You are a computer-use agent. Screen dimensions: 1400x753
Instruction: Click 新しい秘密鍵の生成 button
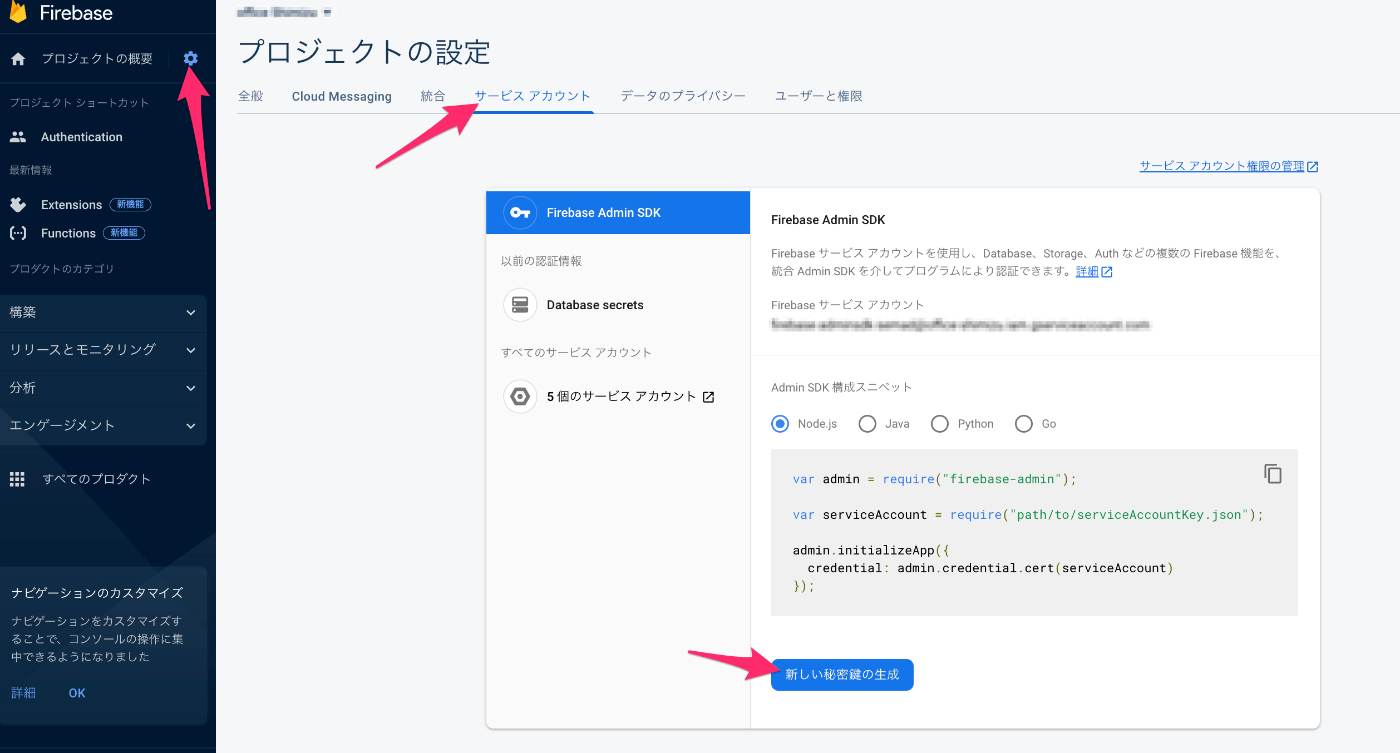[x=842, y=675]
